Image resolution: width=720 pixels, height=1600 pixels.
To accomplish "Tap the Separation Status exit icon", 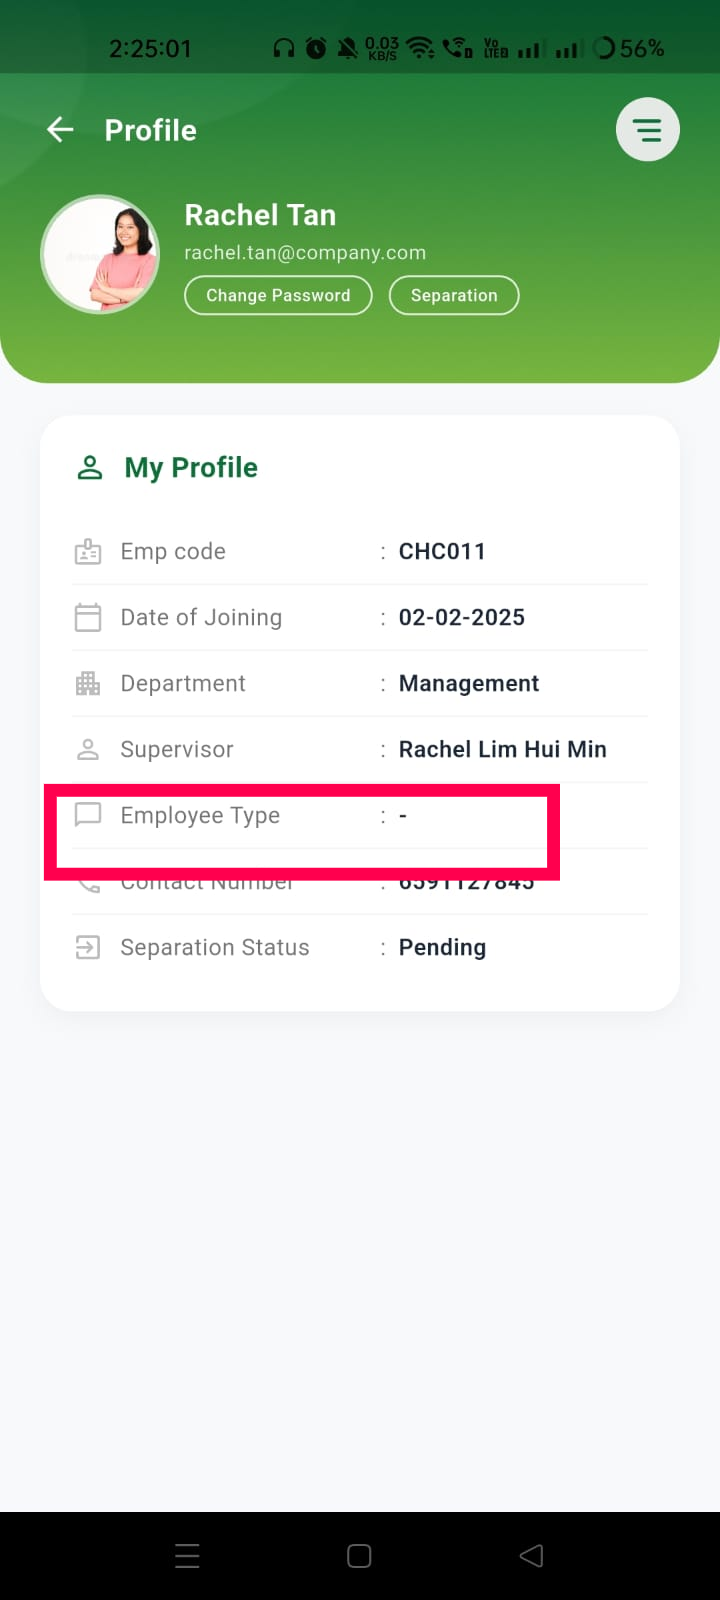I will coord(88,947).
